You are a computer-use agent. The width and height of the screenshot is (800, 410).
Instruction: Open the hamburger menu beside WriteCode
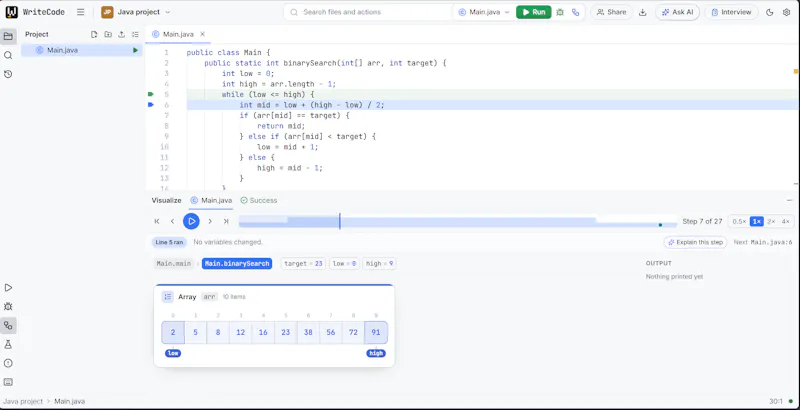tap(81, 12)
